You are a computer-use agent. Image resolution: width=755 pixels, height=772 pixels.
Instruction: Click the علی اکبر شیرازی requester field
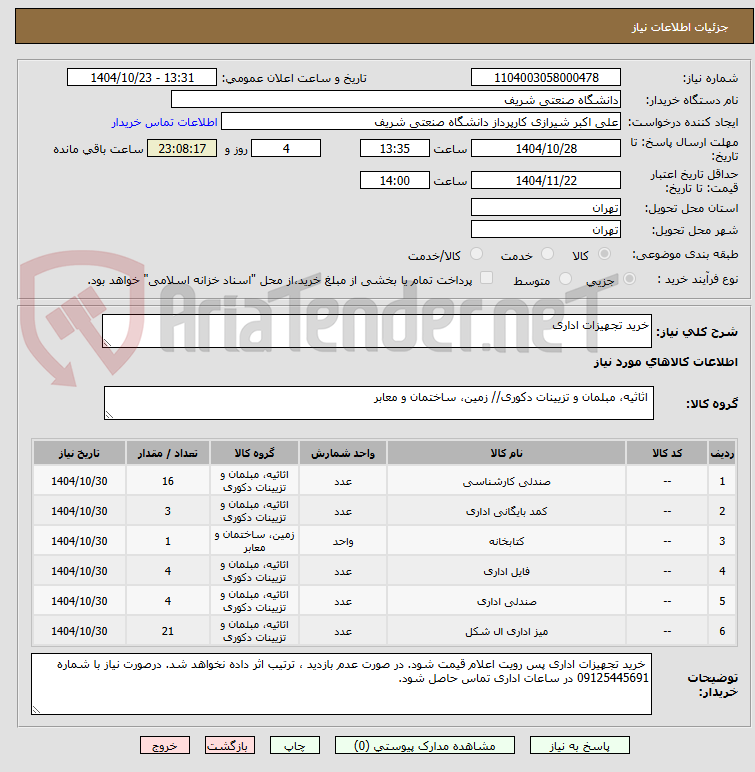tap(421, 122)
